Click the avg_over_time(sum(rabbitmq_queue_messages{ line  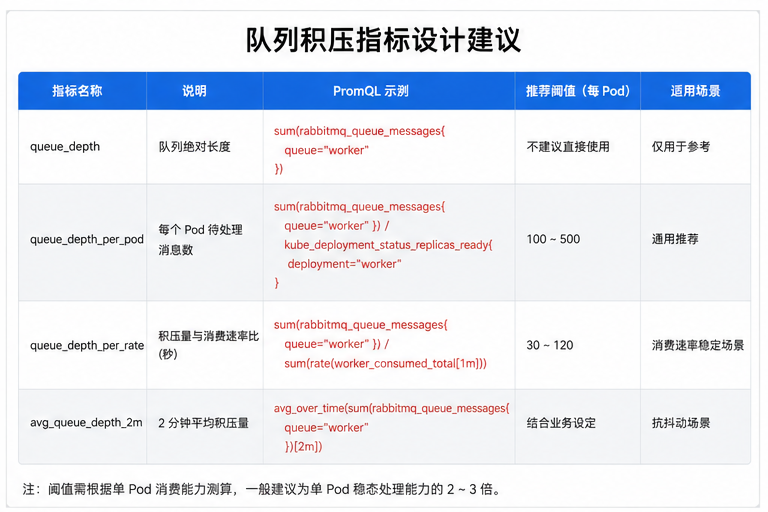click(391, 409)
